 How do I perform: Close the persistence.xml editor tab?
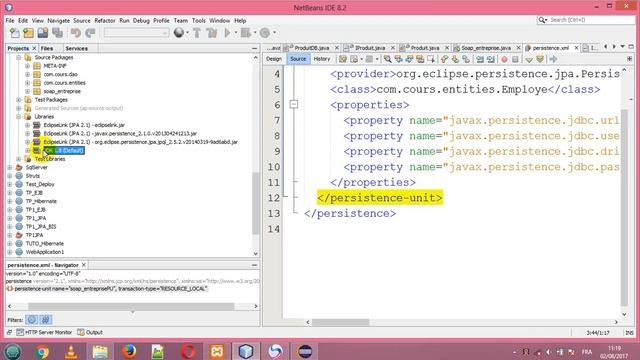(576, 48)
